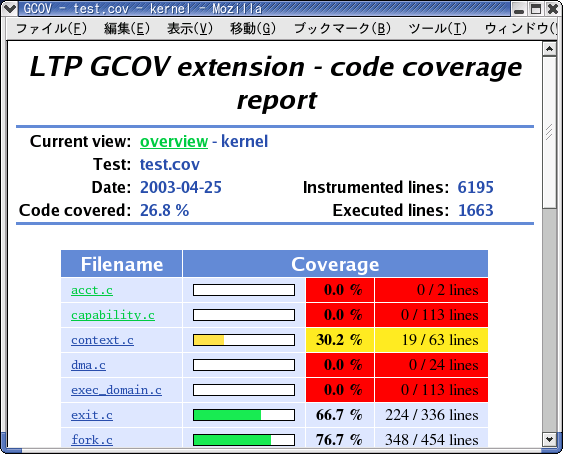The width and height of the screenshot is (563, 454).
Task: Open the exec_domain.c coverage link
Action: tap(116, 390)
